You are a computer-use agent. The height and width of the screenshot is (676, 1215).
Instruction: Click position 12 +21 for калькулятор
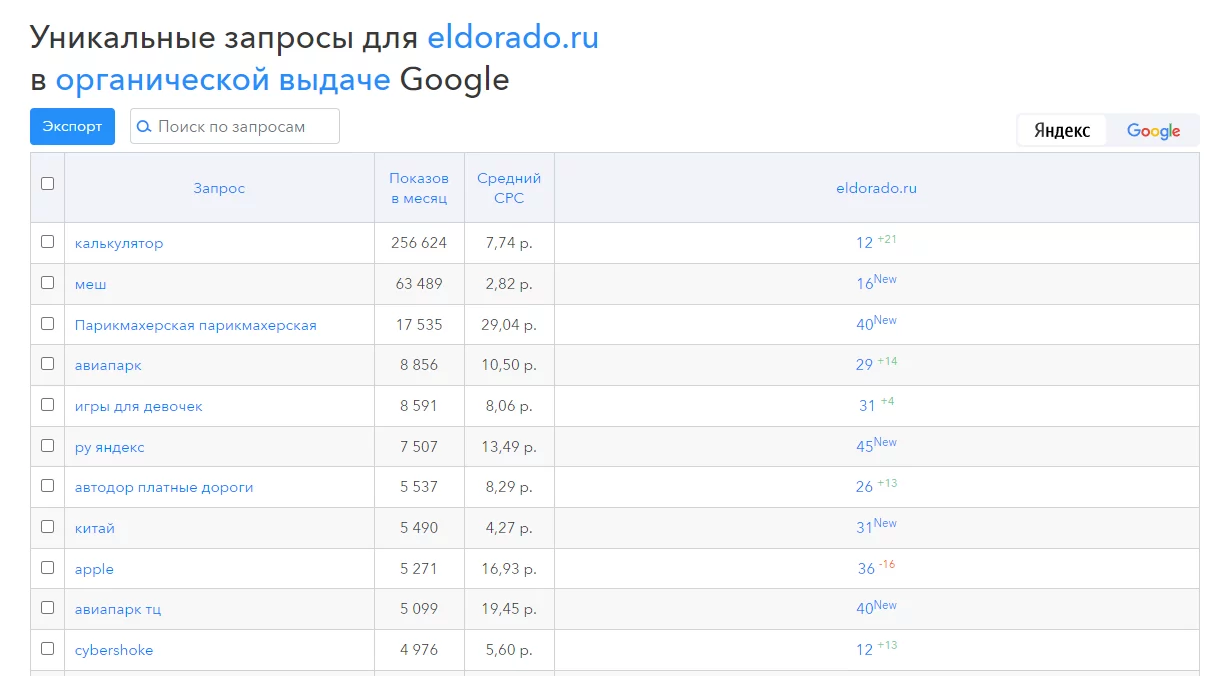click(x=876, y=242)
